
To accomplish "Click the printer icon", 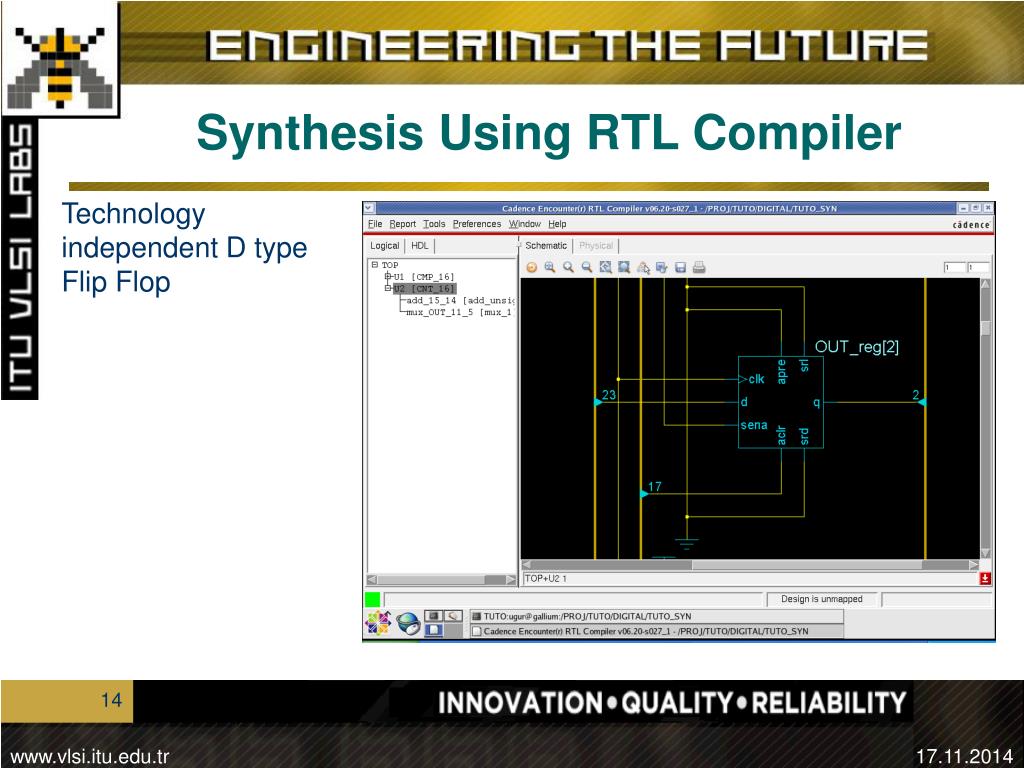I will pyautogui.click(x=699, y=267).
